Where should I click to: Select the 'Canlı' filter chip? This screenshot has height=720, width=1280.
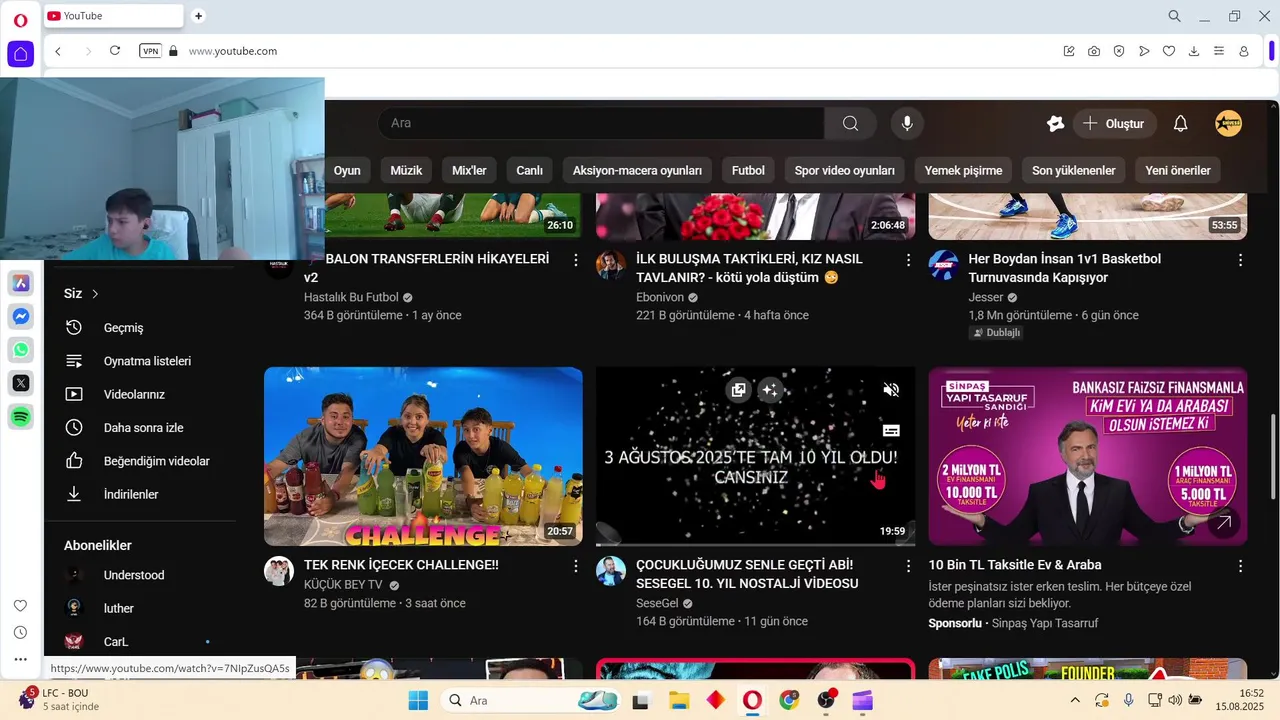tap(529, 170)
